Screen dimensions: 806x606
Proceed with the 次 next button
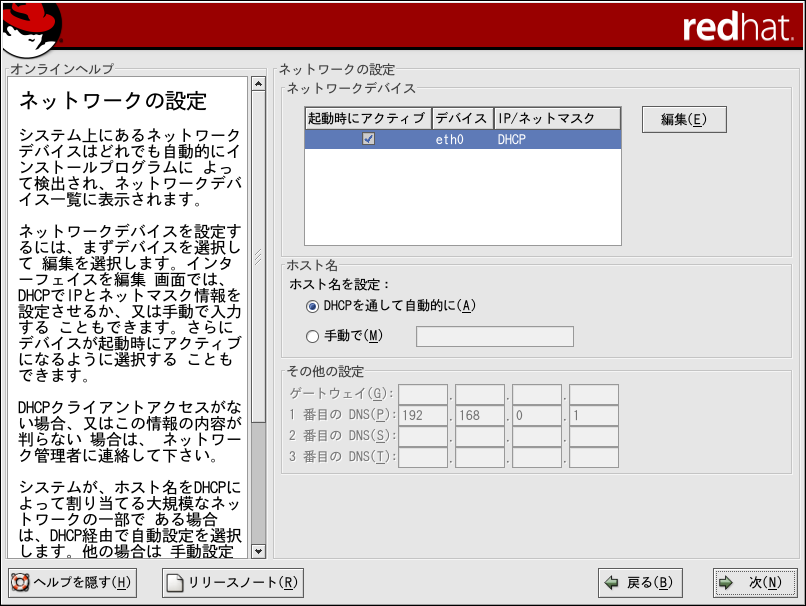tap(754, 582)
